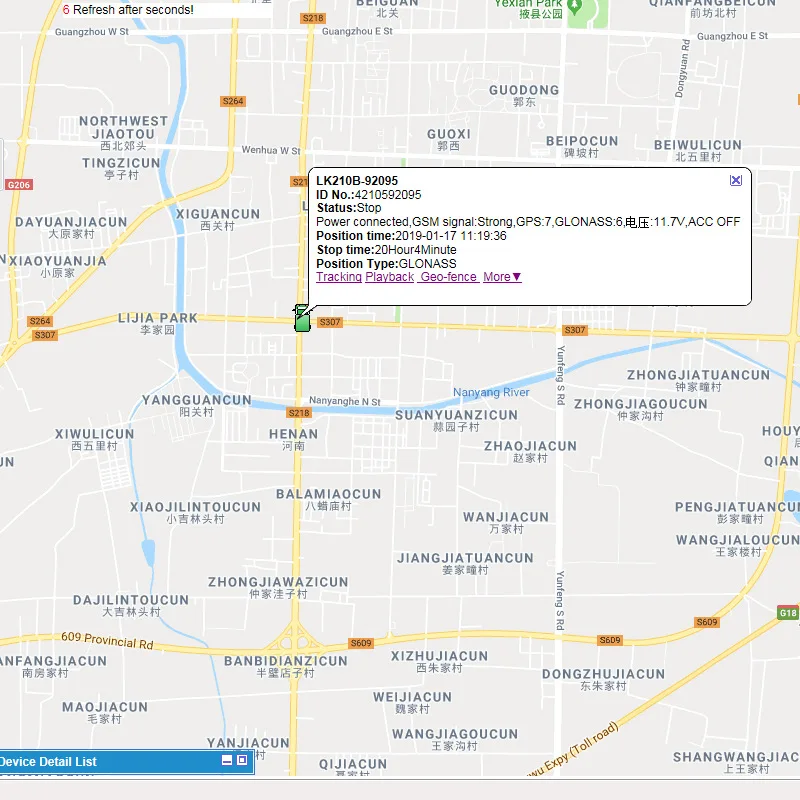Click the Stop time 20Hour4Minute line
This screenshot has height=800, width=800.
click(386, 250)
